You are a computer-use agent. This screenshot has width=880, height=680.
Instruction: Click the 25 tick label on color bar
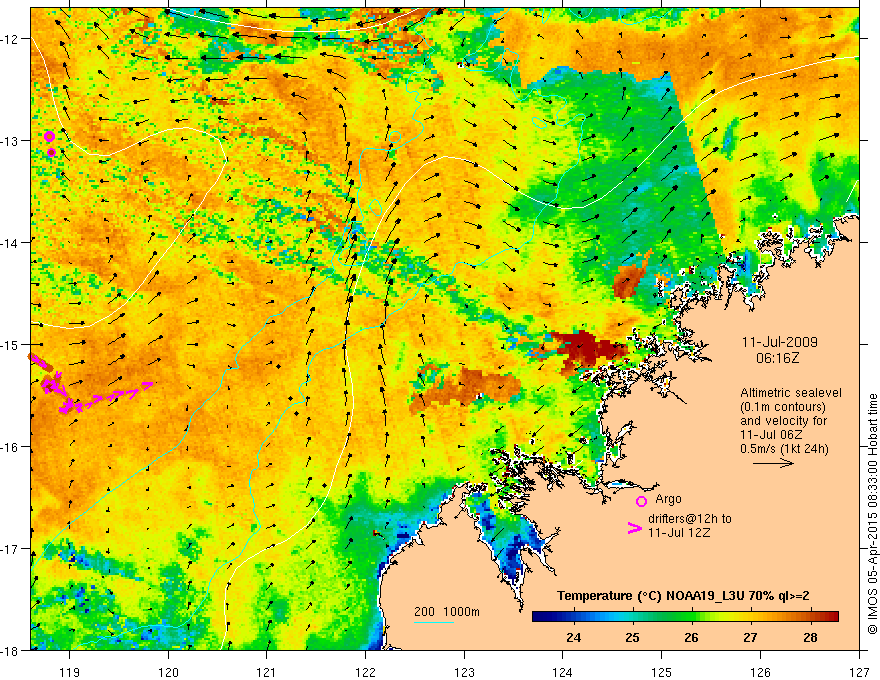point(632,638)
